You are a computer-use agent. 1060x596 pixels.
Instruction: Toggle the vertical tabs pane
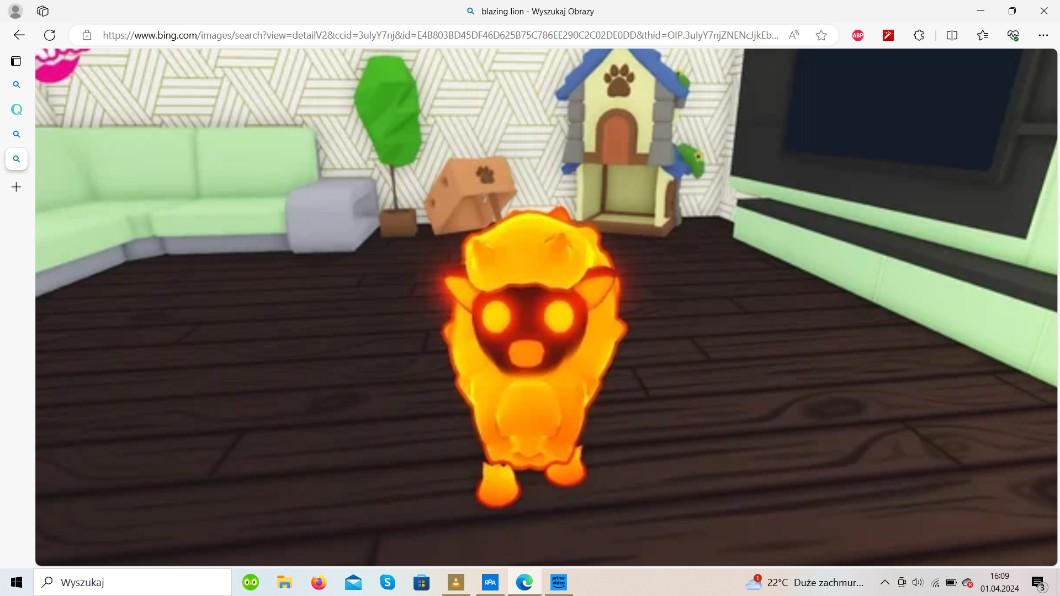pyautogui.click(x=16, y=61)
